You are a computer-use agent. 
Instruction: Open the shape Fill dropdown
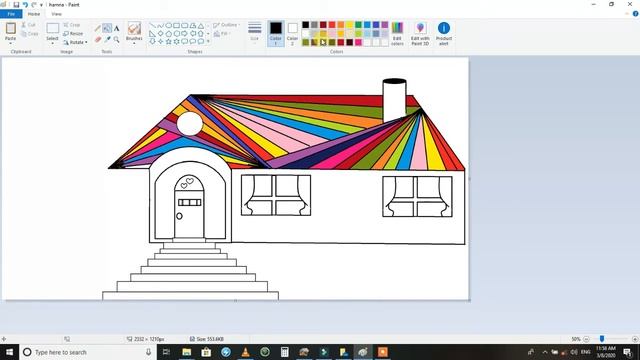[x=222, y=33]
